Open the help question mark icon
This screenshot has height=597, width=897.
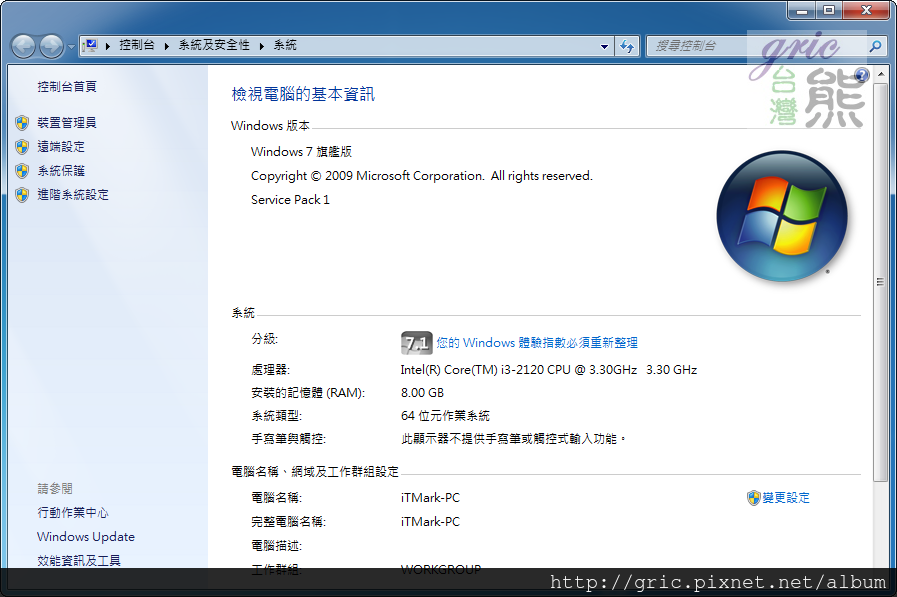[x=862, y=75]
